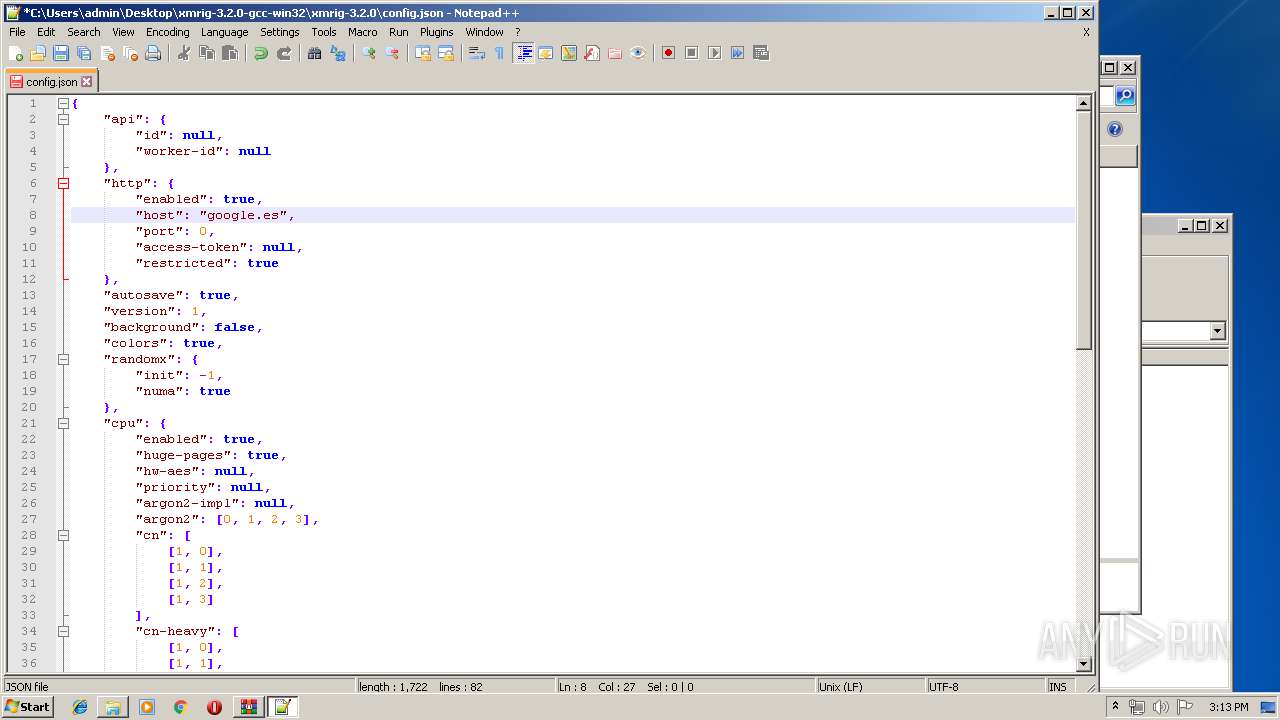Click the Save All toolbar icon
1280x720 pixels.
point(84,53)
